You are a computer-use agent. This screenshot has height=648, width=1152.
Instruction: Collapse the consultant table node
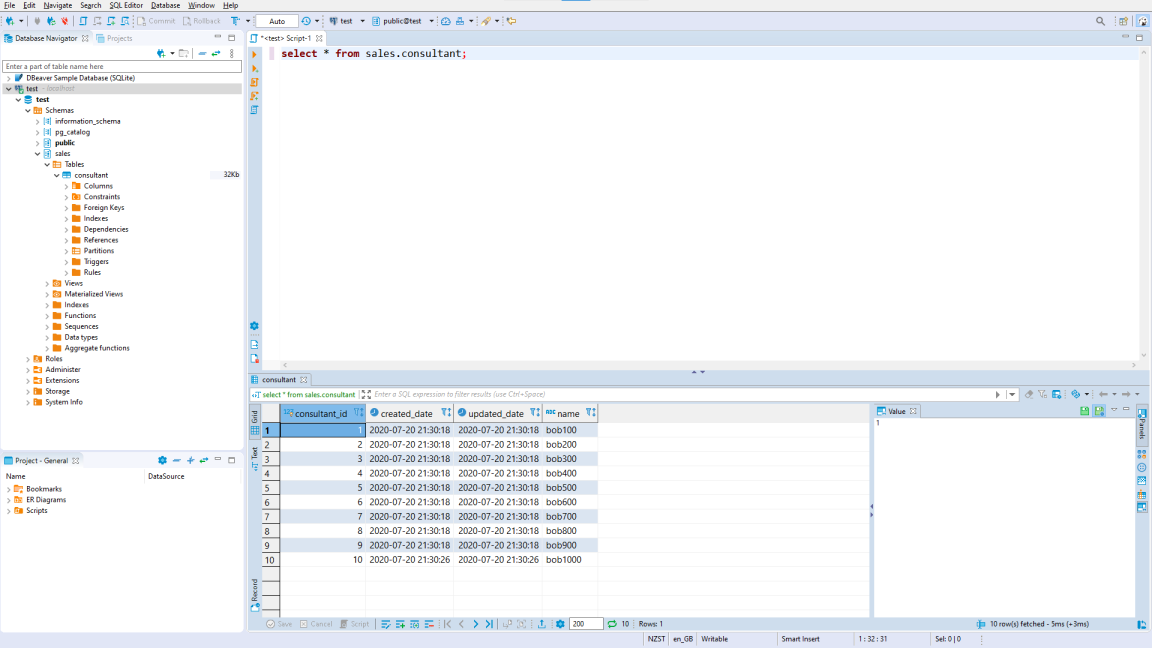point(57,176)
